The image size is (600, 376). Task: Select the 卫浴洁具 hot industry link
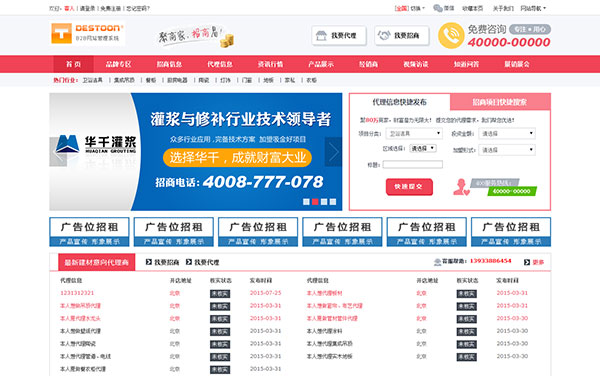[93, 80]
